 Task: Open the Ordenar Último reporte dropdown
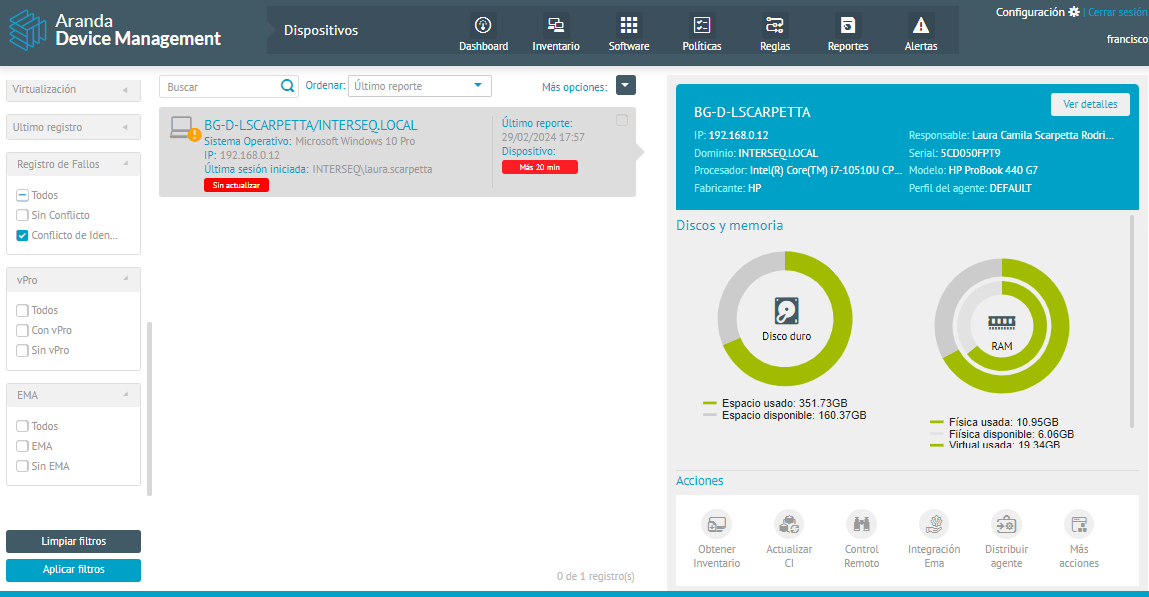pos(419,86)
